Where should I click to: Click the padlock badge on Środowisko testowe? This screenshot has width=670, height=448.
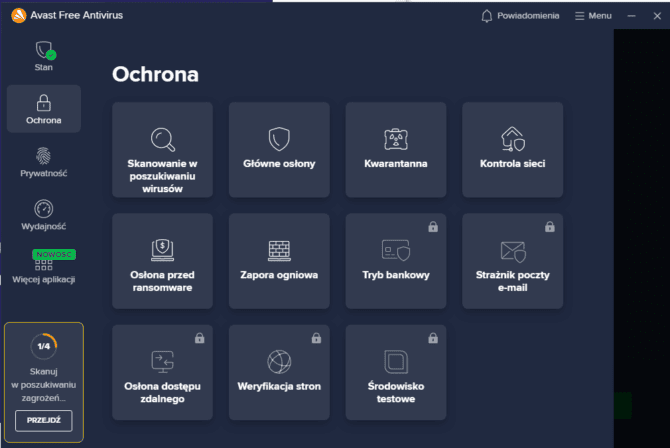[433, 338]
